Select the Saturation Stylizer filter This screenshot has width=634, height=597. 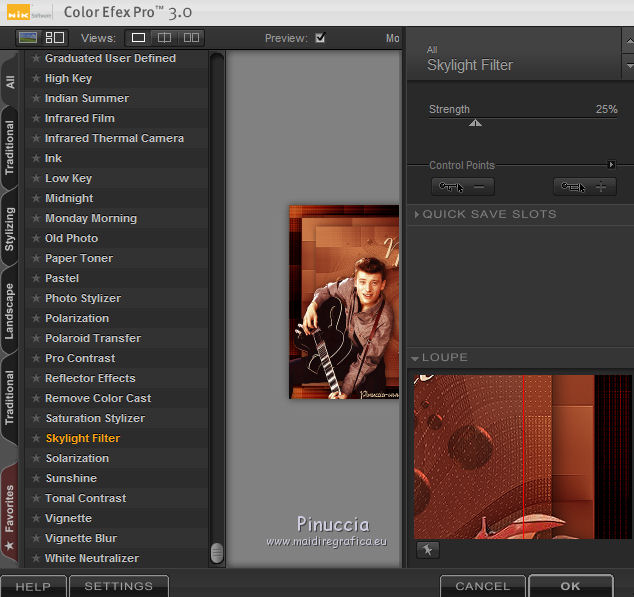click(117, 419)
